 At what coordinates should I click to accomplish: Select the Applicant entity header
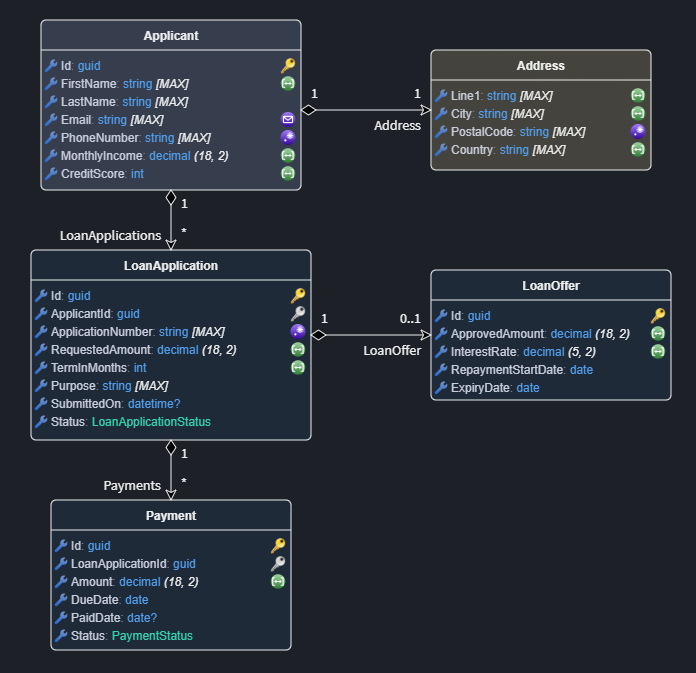tap(171, 36)
